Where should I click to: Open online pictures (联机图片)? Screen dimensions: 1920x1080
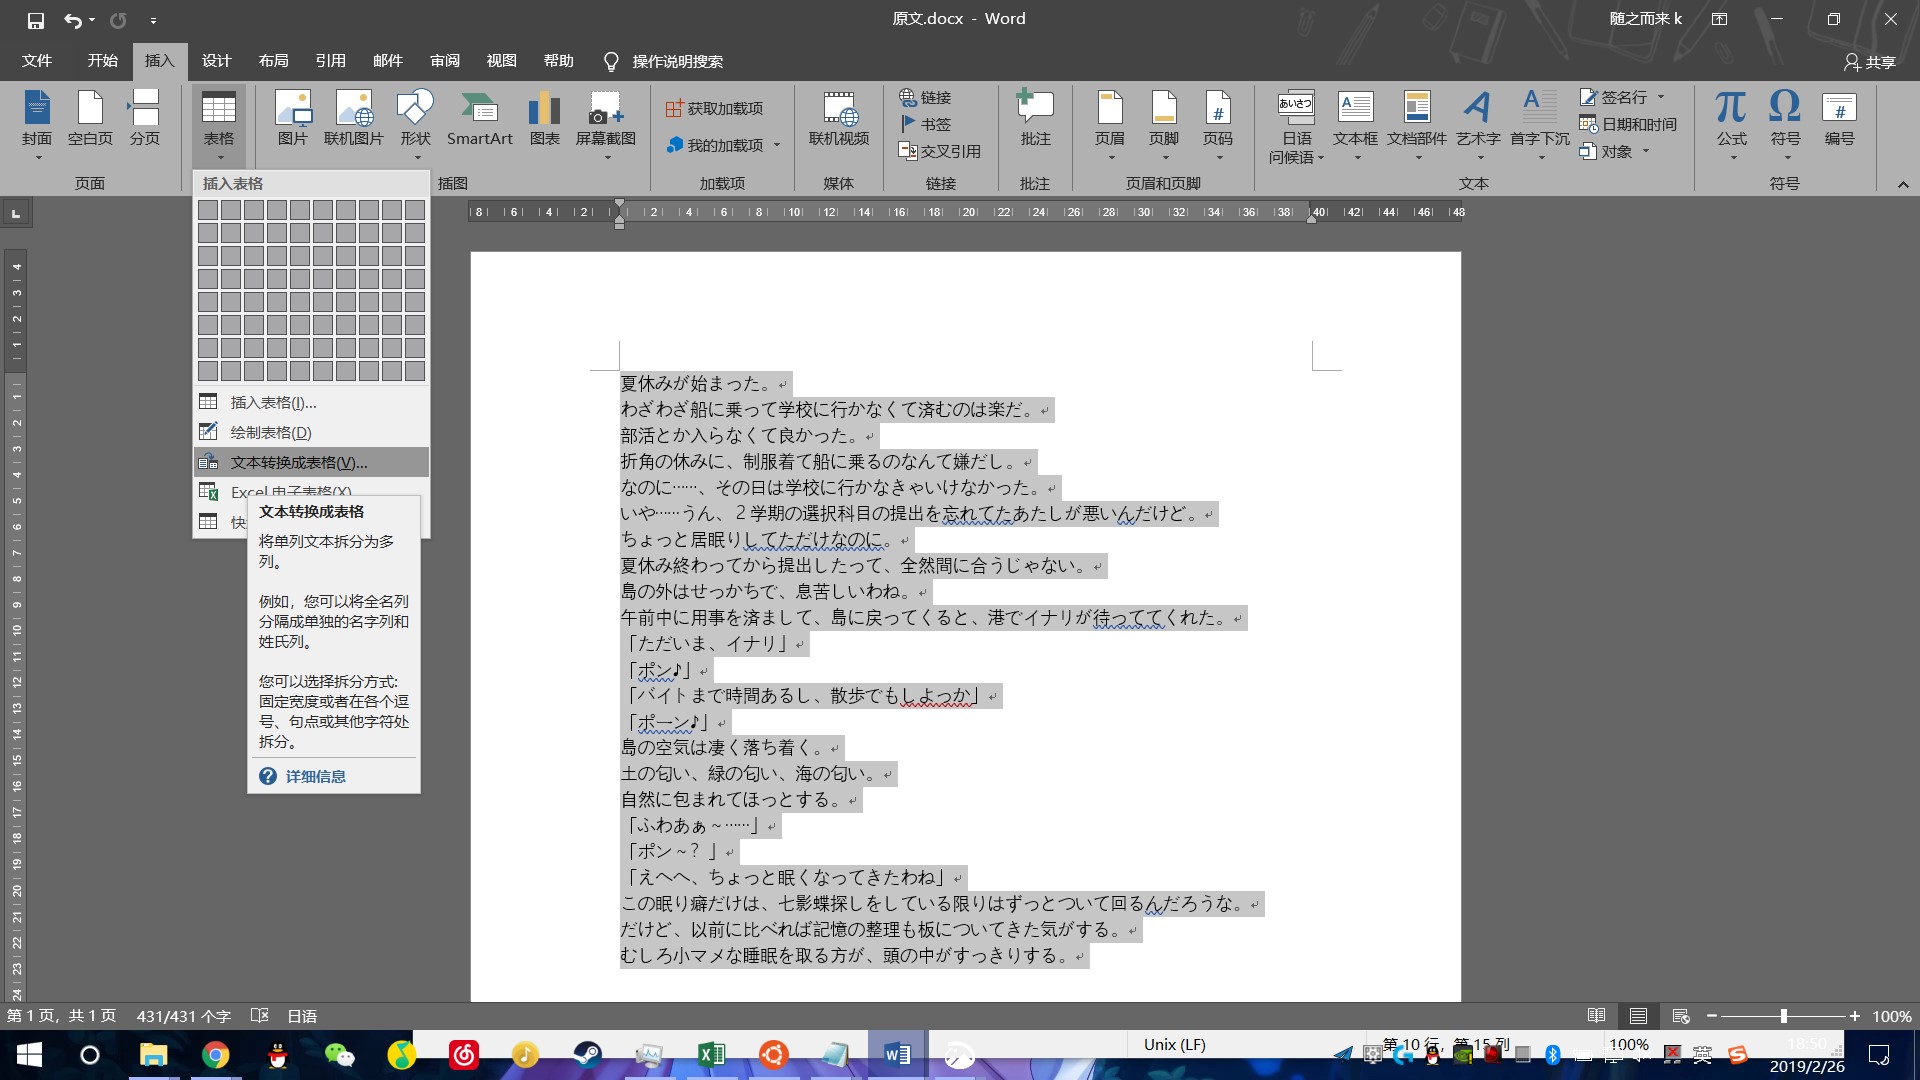354,118
